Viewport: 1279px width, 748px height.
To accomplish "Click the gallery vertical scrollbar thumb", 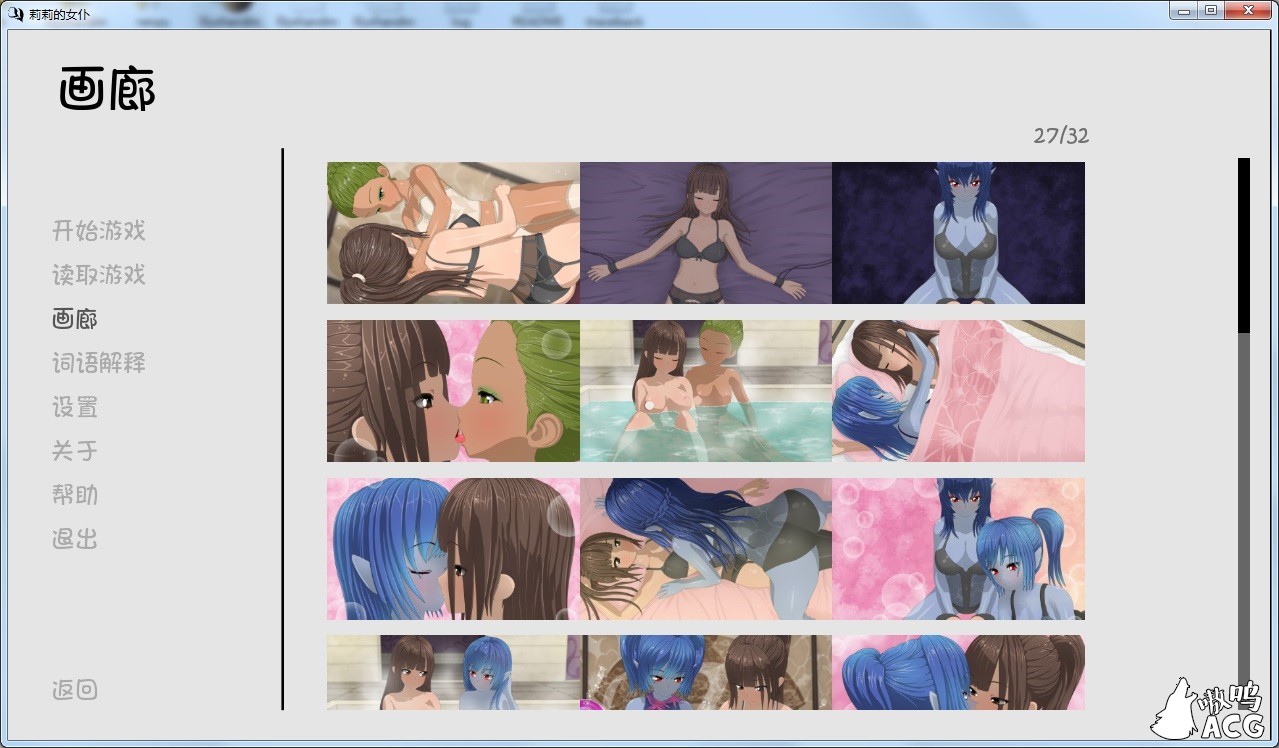I will pos(1244,246).
